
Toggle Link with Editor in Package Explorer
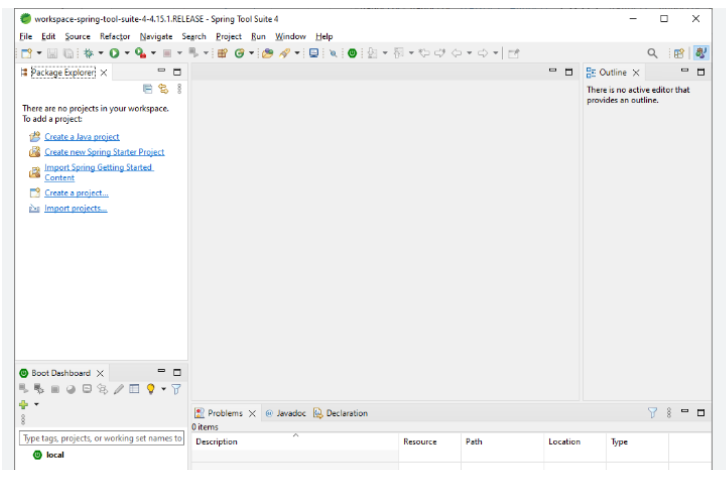coord(163,89)
